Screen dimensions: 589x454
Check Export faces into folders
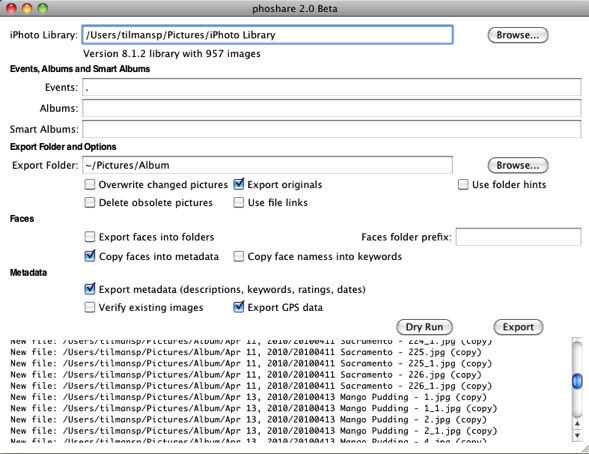(89, 237)
